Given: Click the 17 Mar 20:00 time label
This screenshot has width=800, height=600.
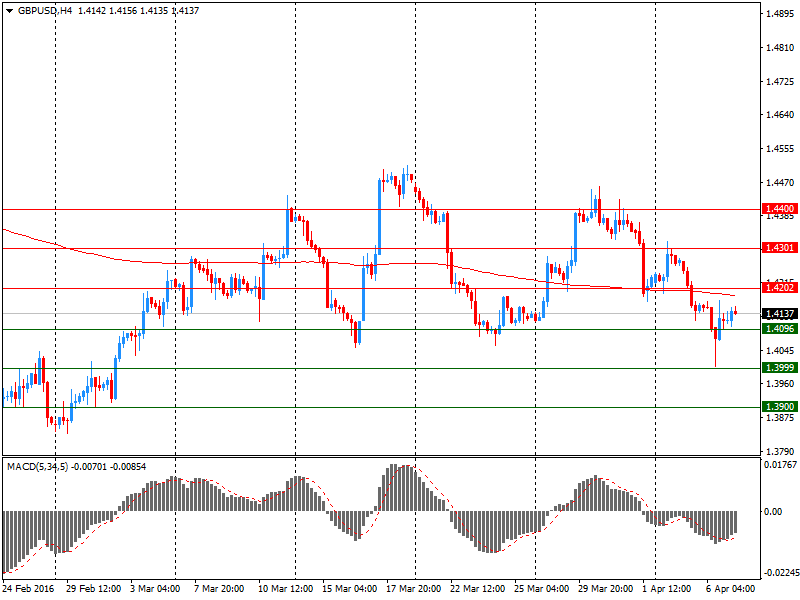Looking at the screenshot, I should [413, 589].
